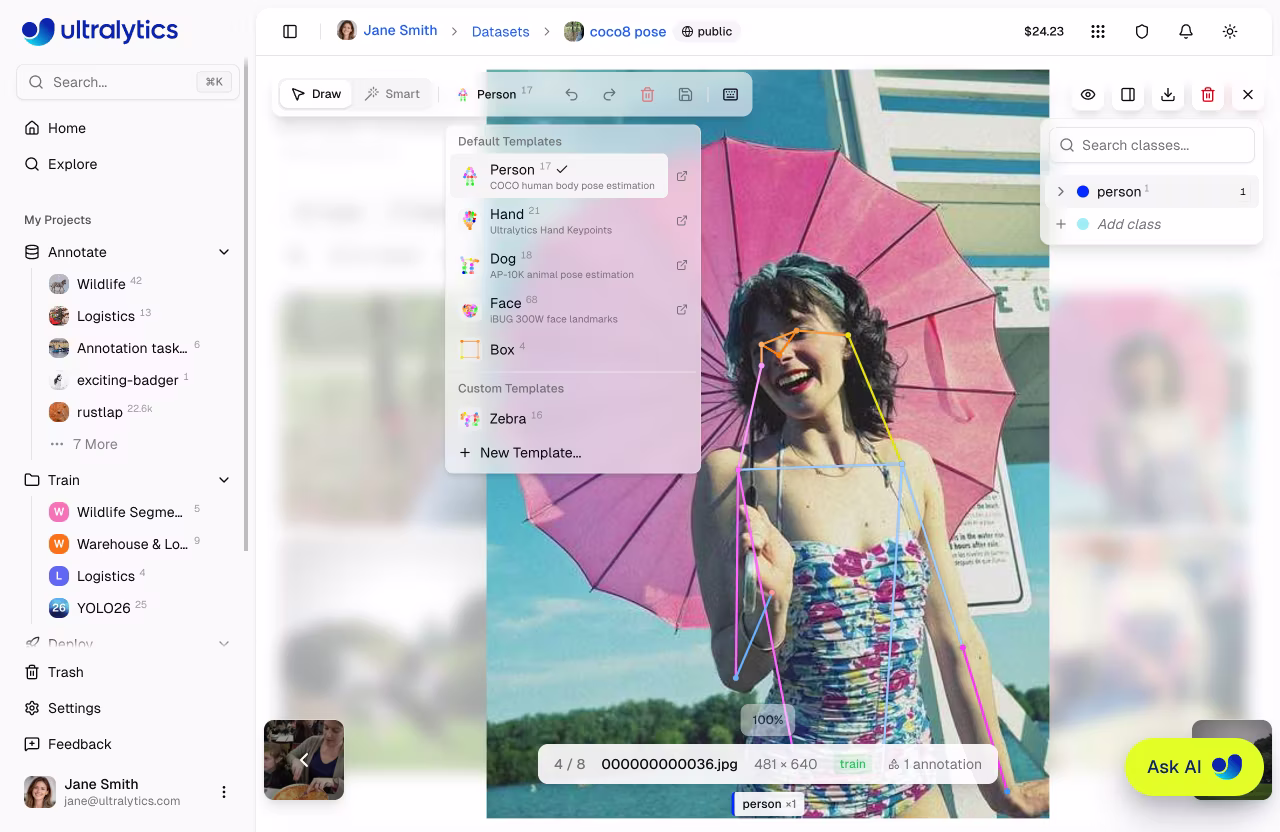Open the Ask AI assistant
Image resolution: width=1280 pixels, height=832 pixels.
1194,767
